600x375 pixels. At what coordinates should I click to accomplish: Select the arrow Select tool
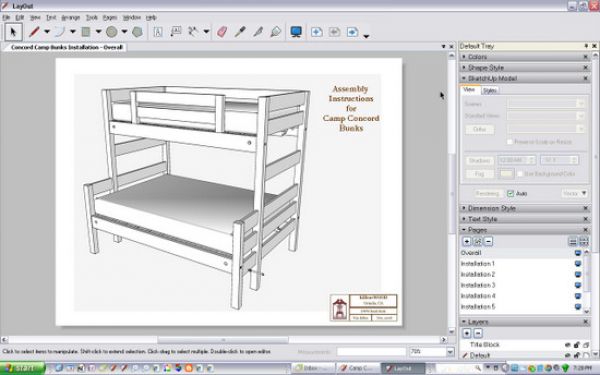pos(13,32)
